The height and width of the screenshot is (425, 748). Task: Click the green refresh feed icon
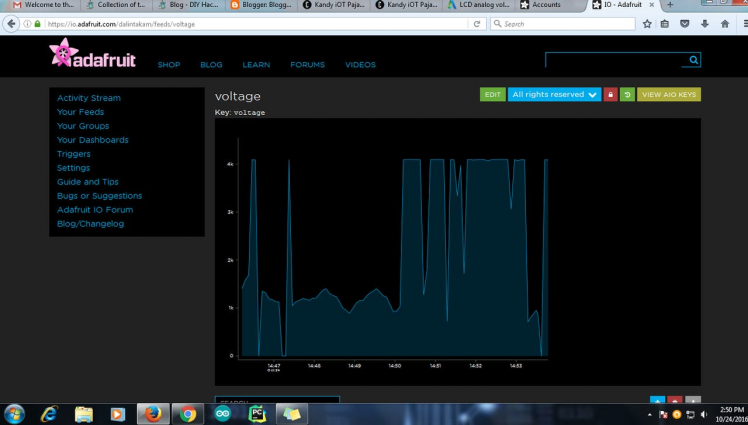627,94
